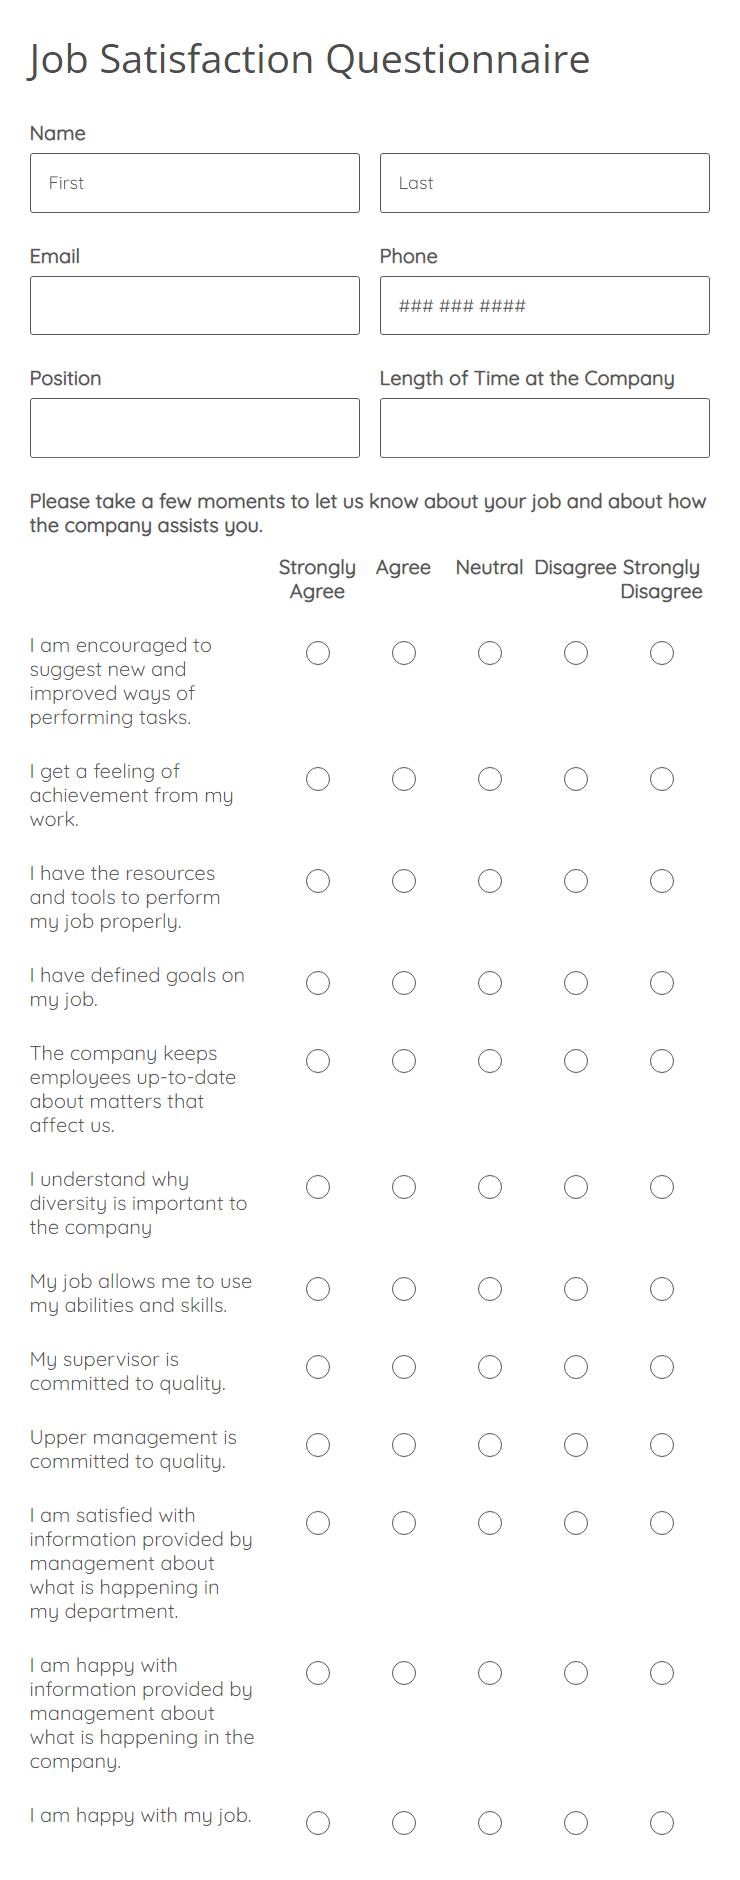Select Neutral for being happy with job
The width and height of the screenshot is (740, 1880).
pyautogui.click(x=489, y=1845)
